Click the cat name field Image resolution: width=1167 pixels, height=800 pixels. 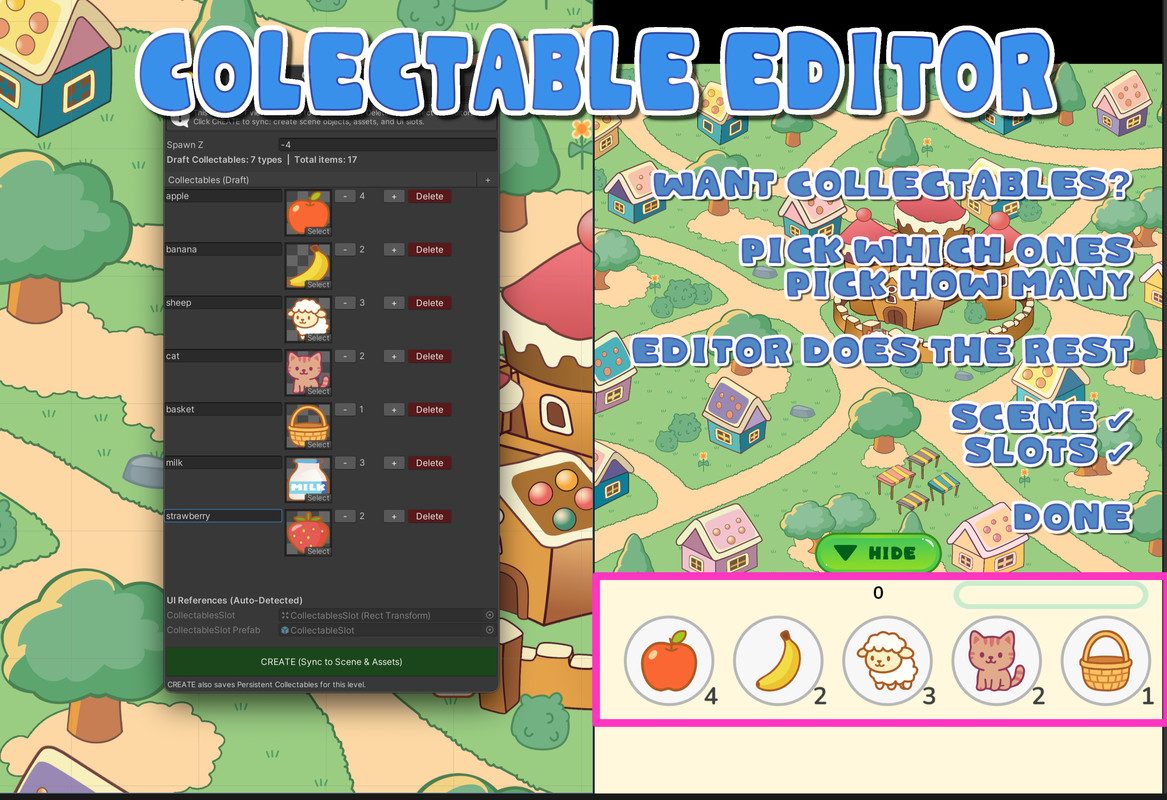pyautogui.click(x=223, y=356)
